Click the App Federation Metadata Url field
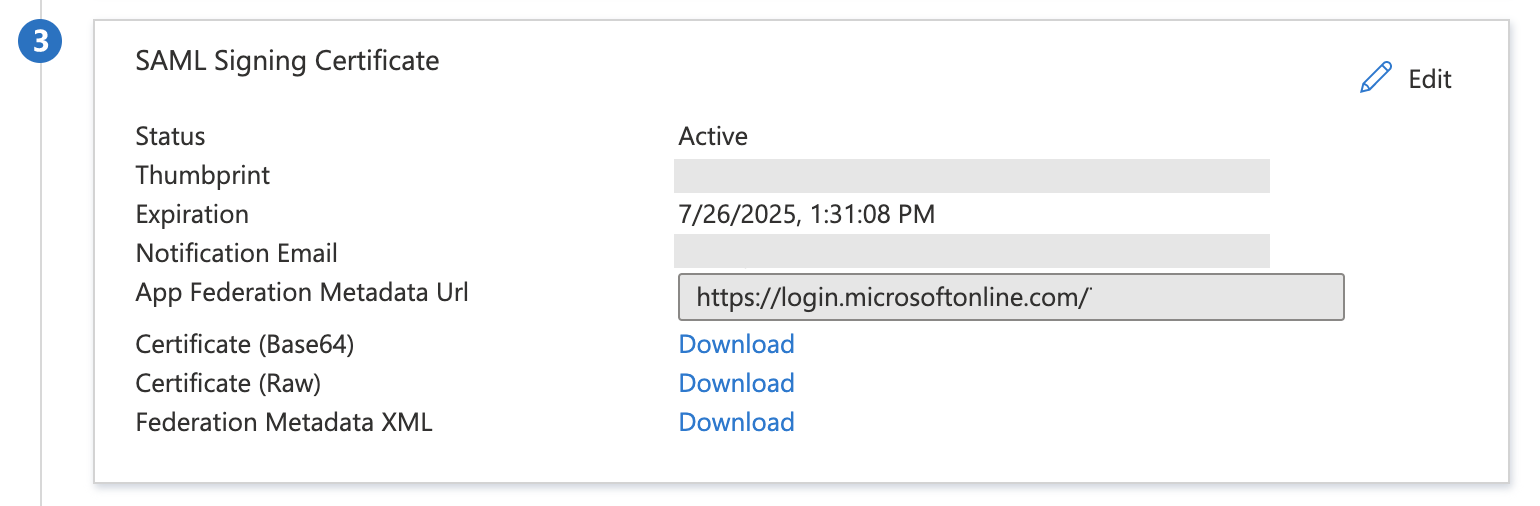 (1011, 297)
